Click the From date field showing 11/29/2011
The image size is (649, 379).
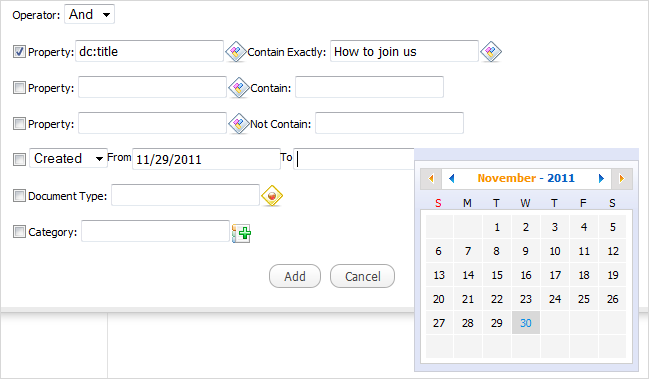(x=206, y=159)
